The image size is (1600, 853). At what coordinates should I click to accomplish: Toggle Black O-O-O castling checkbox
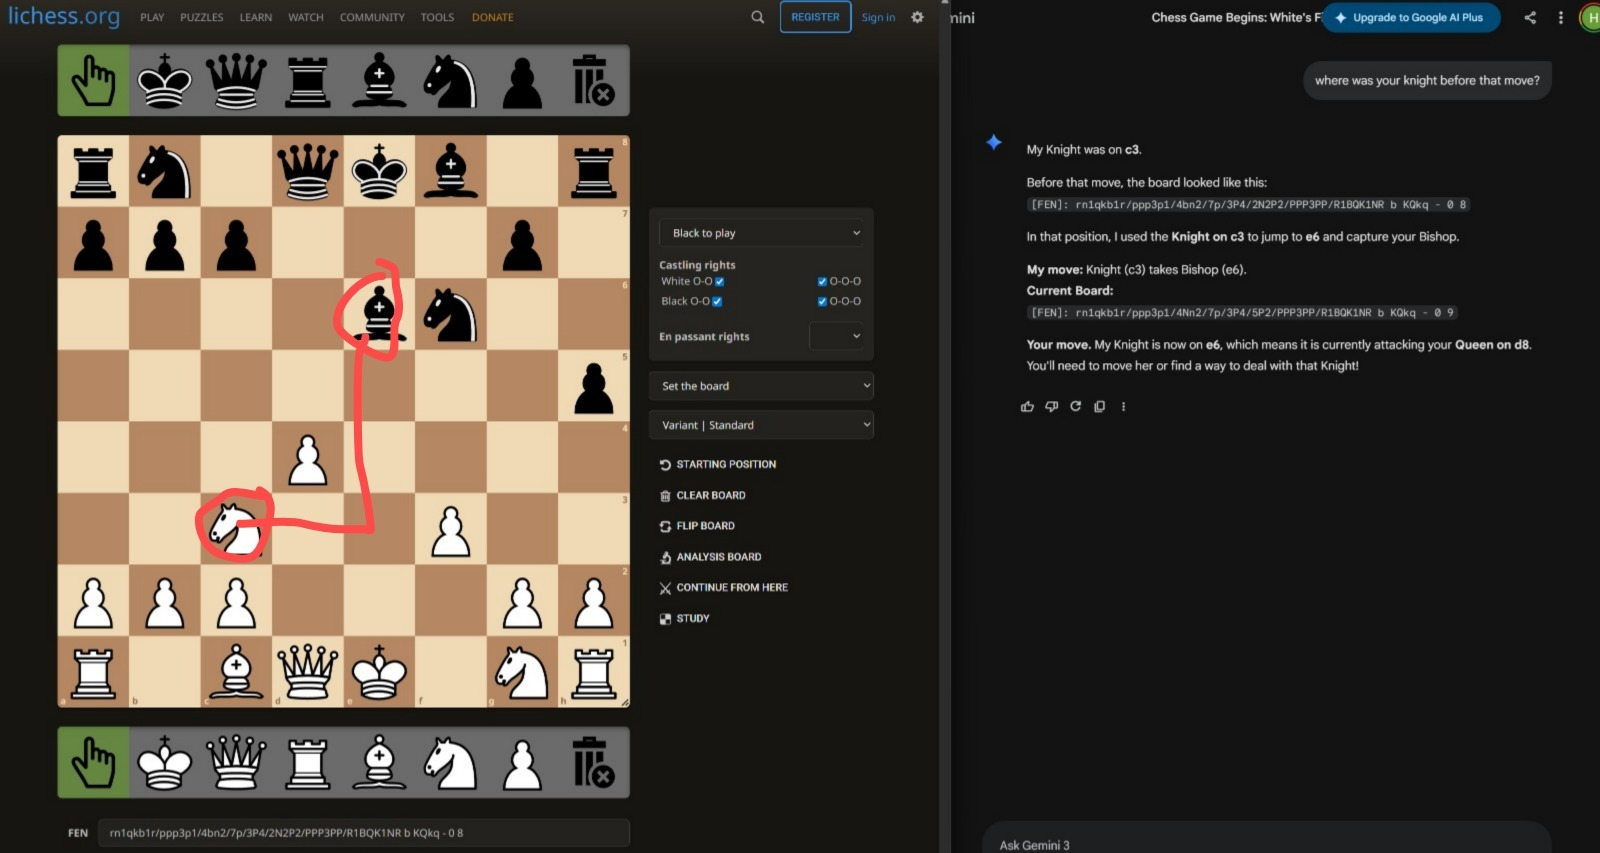pos(822,301)
